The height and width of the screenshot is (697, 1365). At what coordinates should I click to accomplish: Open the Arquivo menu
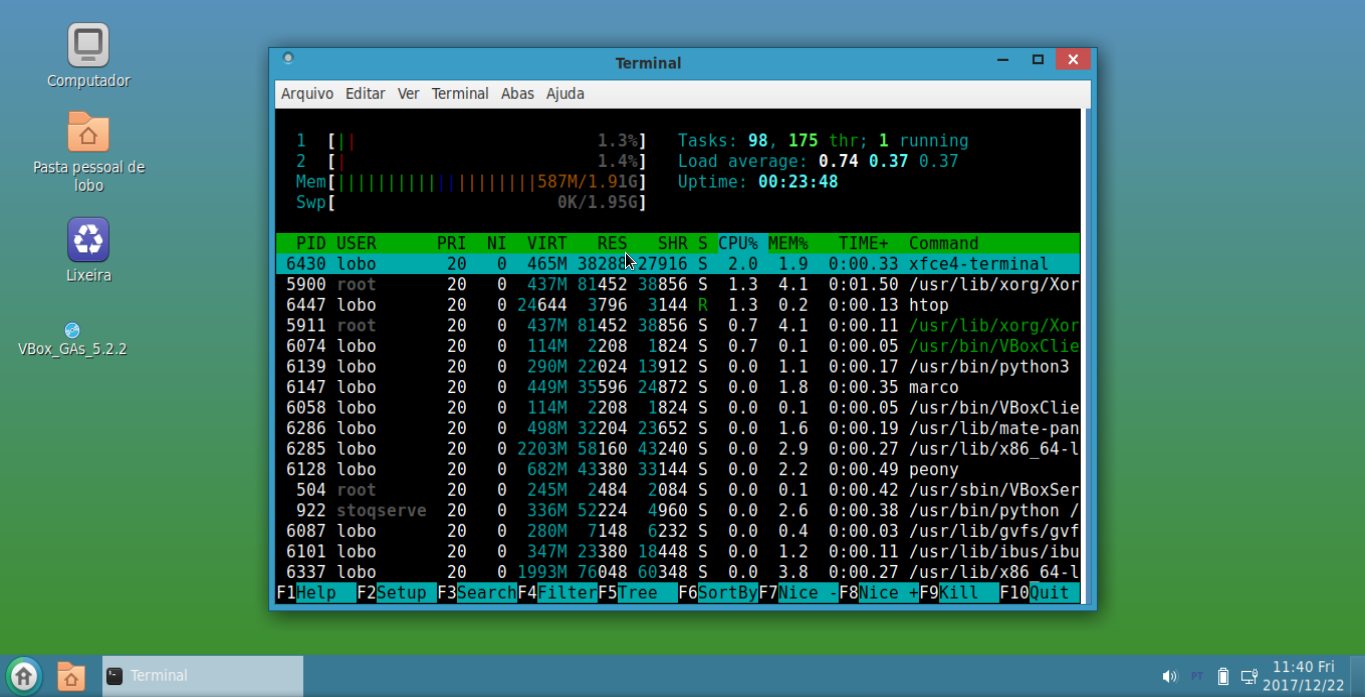(x=306, y=93)
